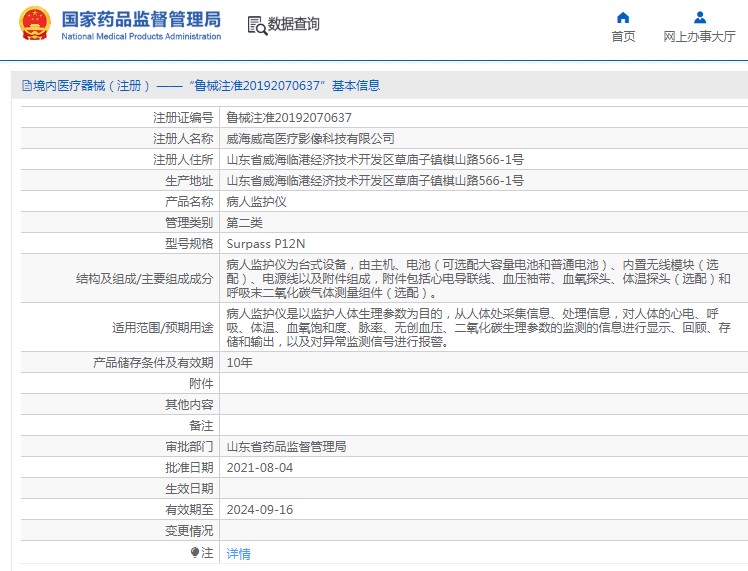
Task: Click registrant name 威海威高医疗影像科技有限公司
Action: (310, 138)
